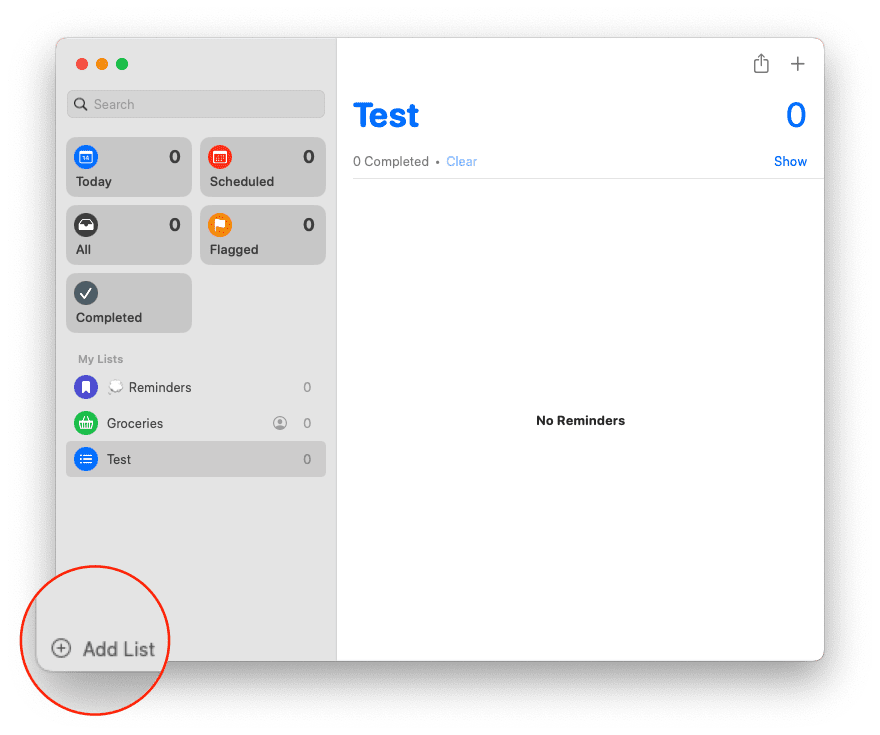Viewport: 880px width, 735px height.
Task: Select the Reminders list
Action: (196, 387)
